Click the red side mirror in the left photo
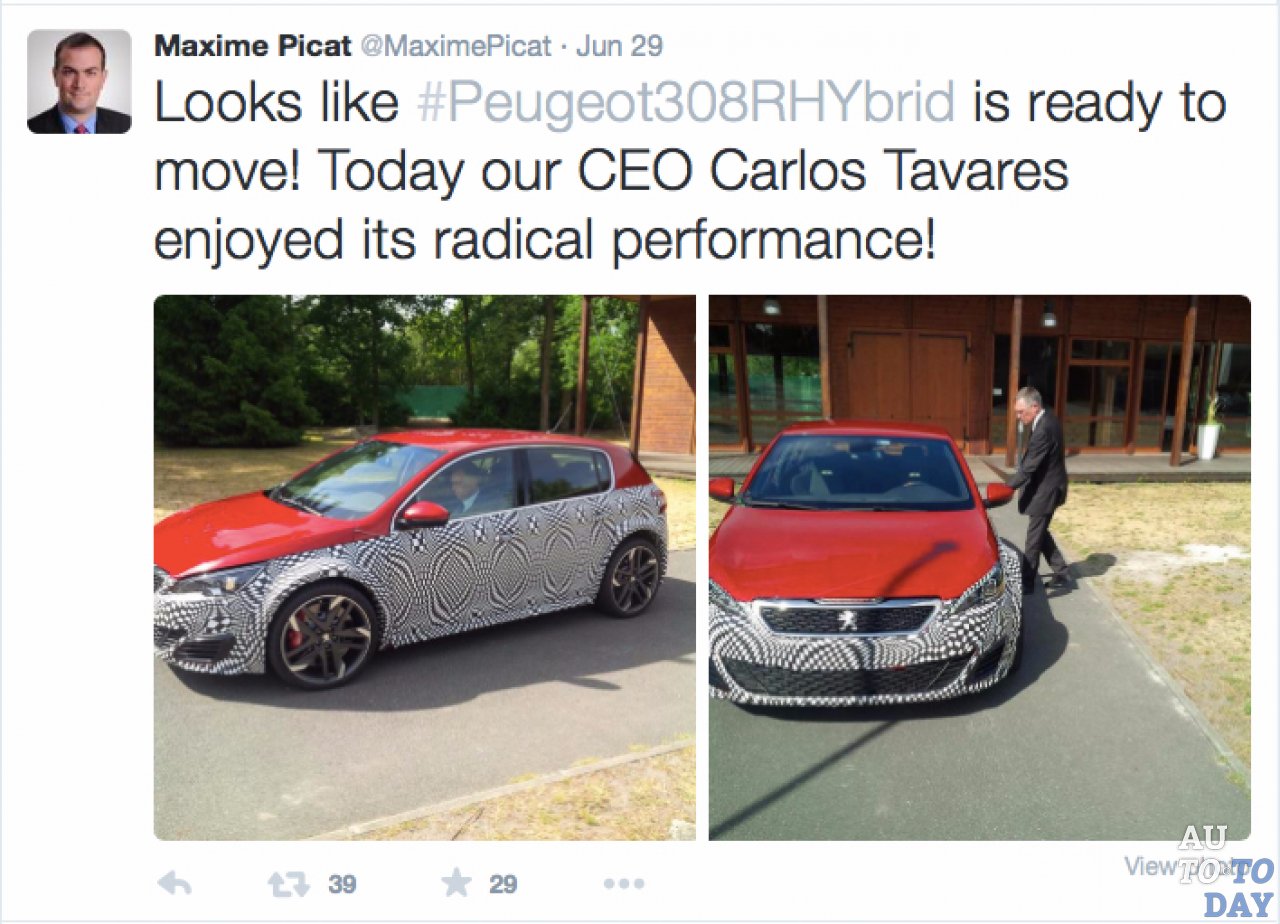1280x924 pixels. pyautogui.click(x=423, y=514)
